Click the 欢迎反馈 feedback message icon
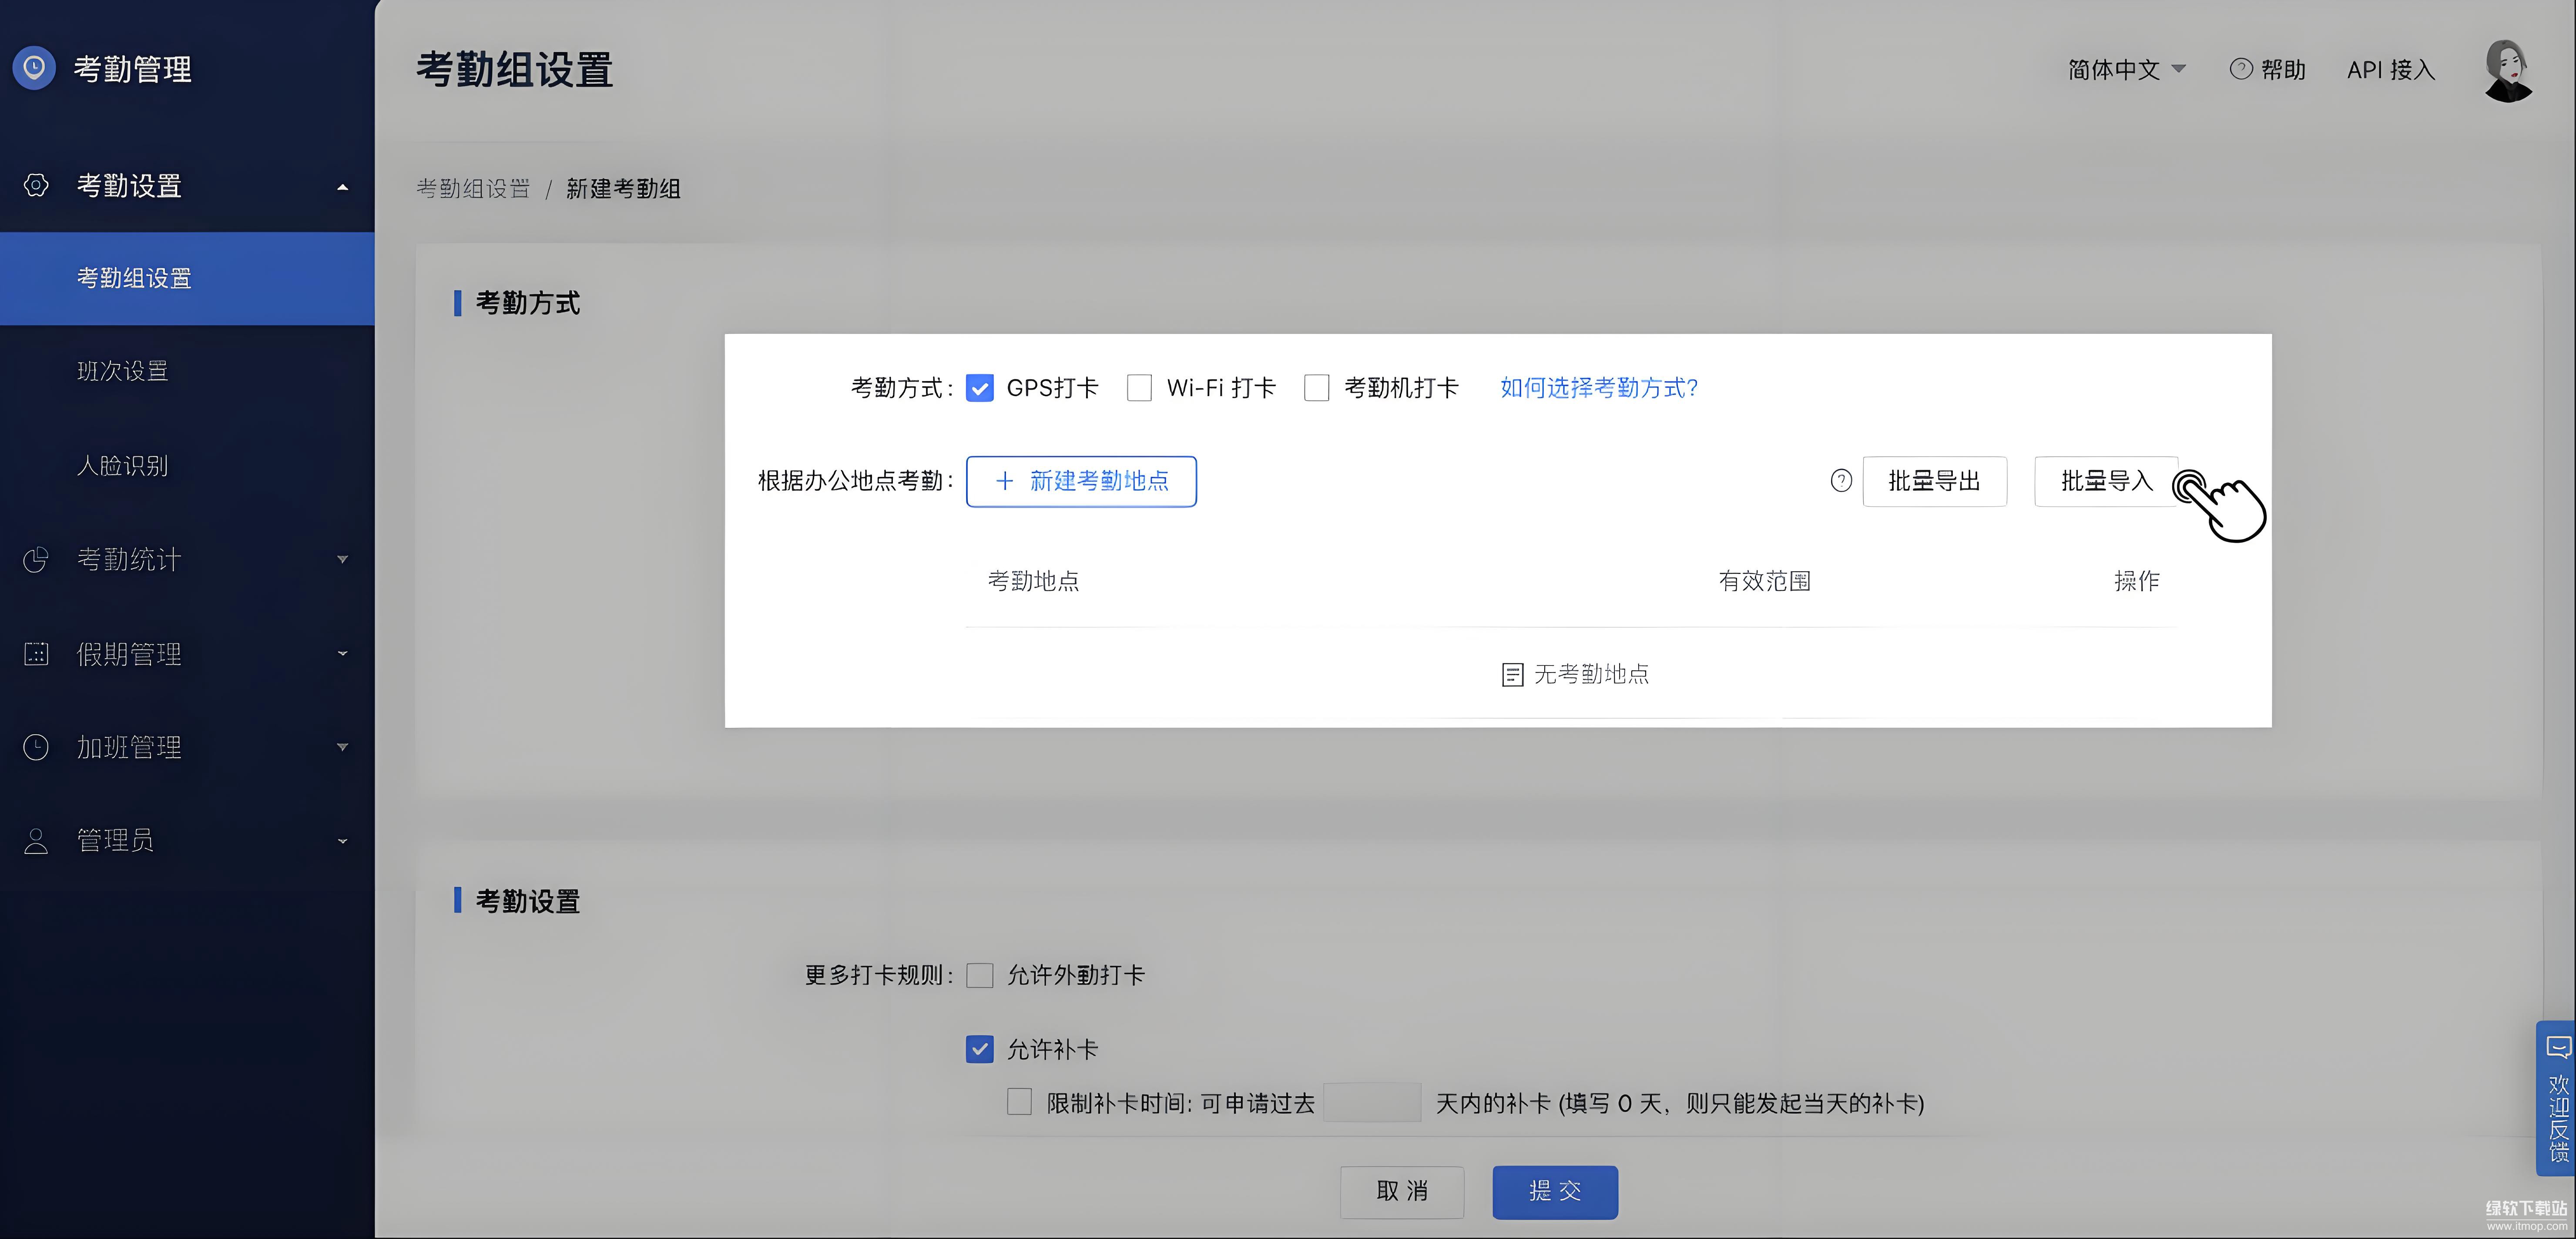 (x=2558, y=1047)
